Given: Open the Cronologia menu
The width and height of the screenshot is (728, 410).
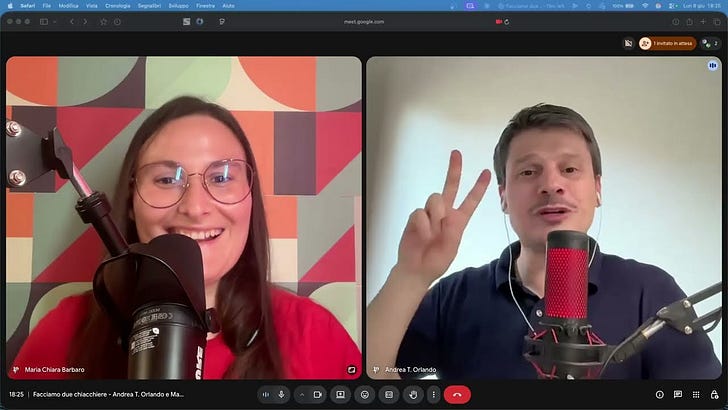Looking at the screenshot, I should pyautogui.click(x=118, y=6).
